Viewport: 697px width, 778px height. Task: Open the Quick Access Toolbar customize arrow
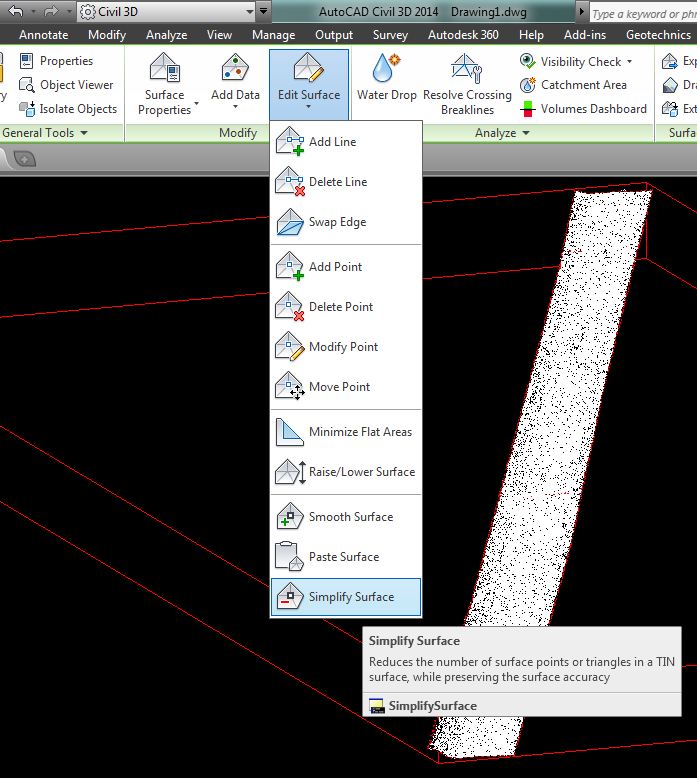(264, 11)
